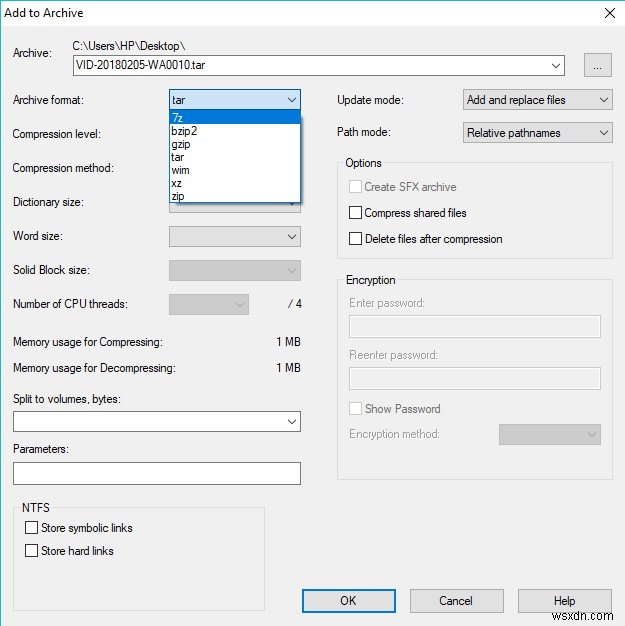Click the browse (...) button beside the archive name
The image size is (625, 626).
point(597,65)
